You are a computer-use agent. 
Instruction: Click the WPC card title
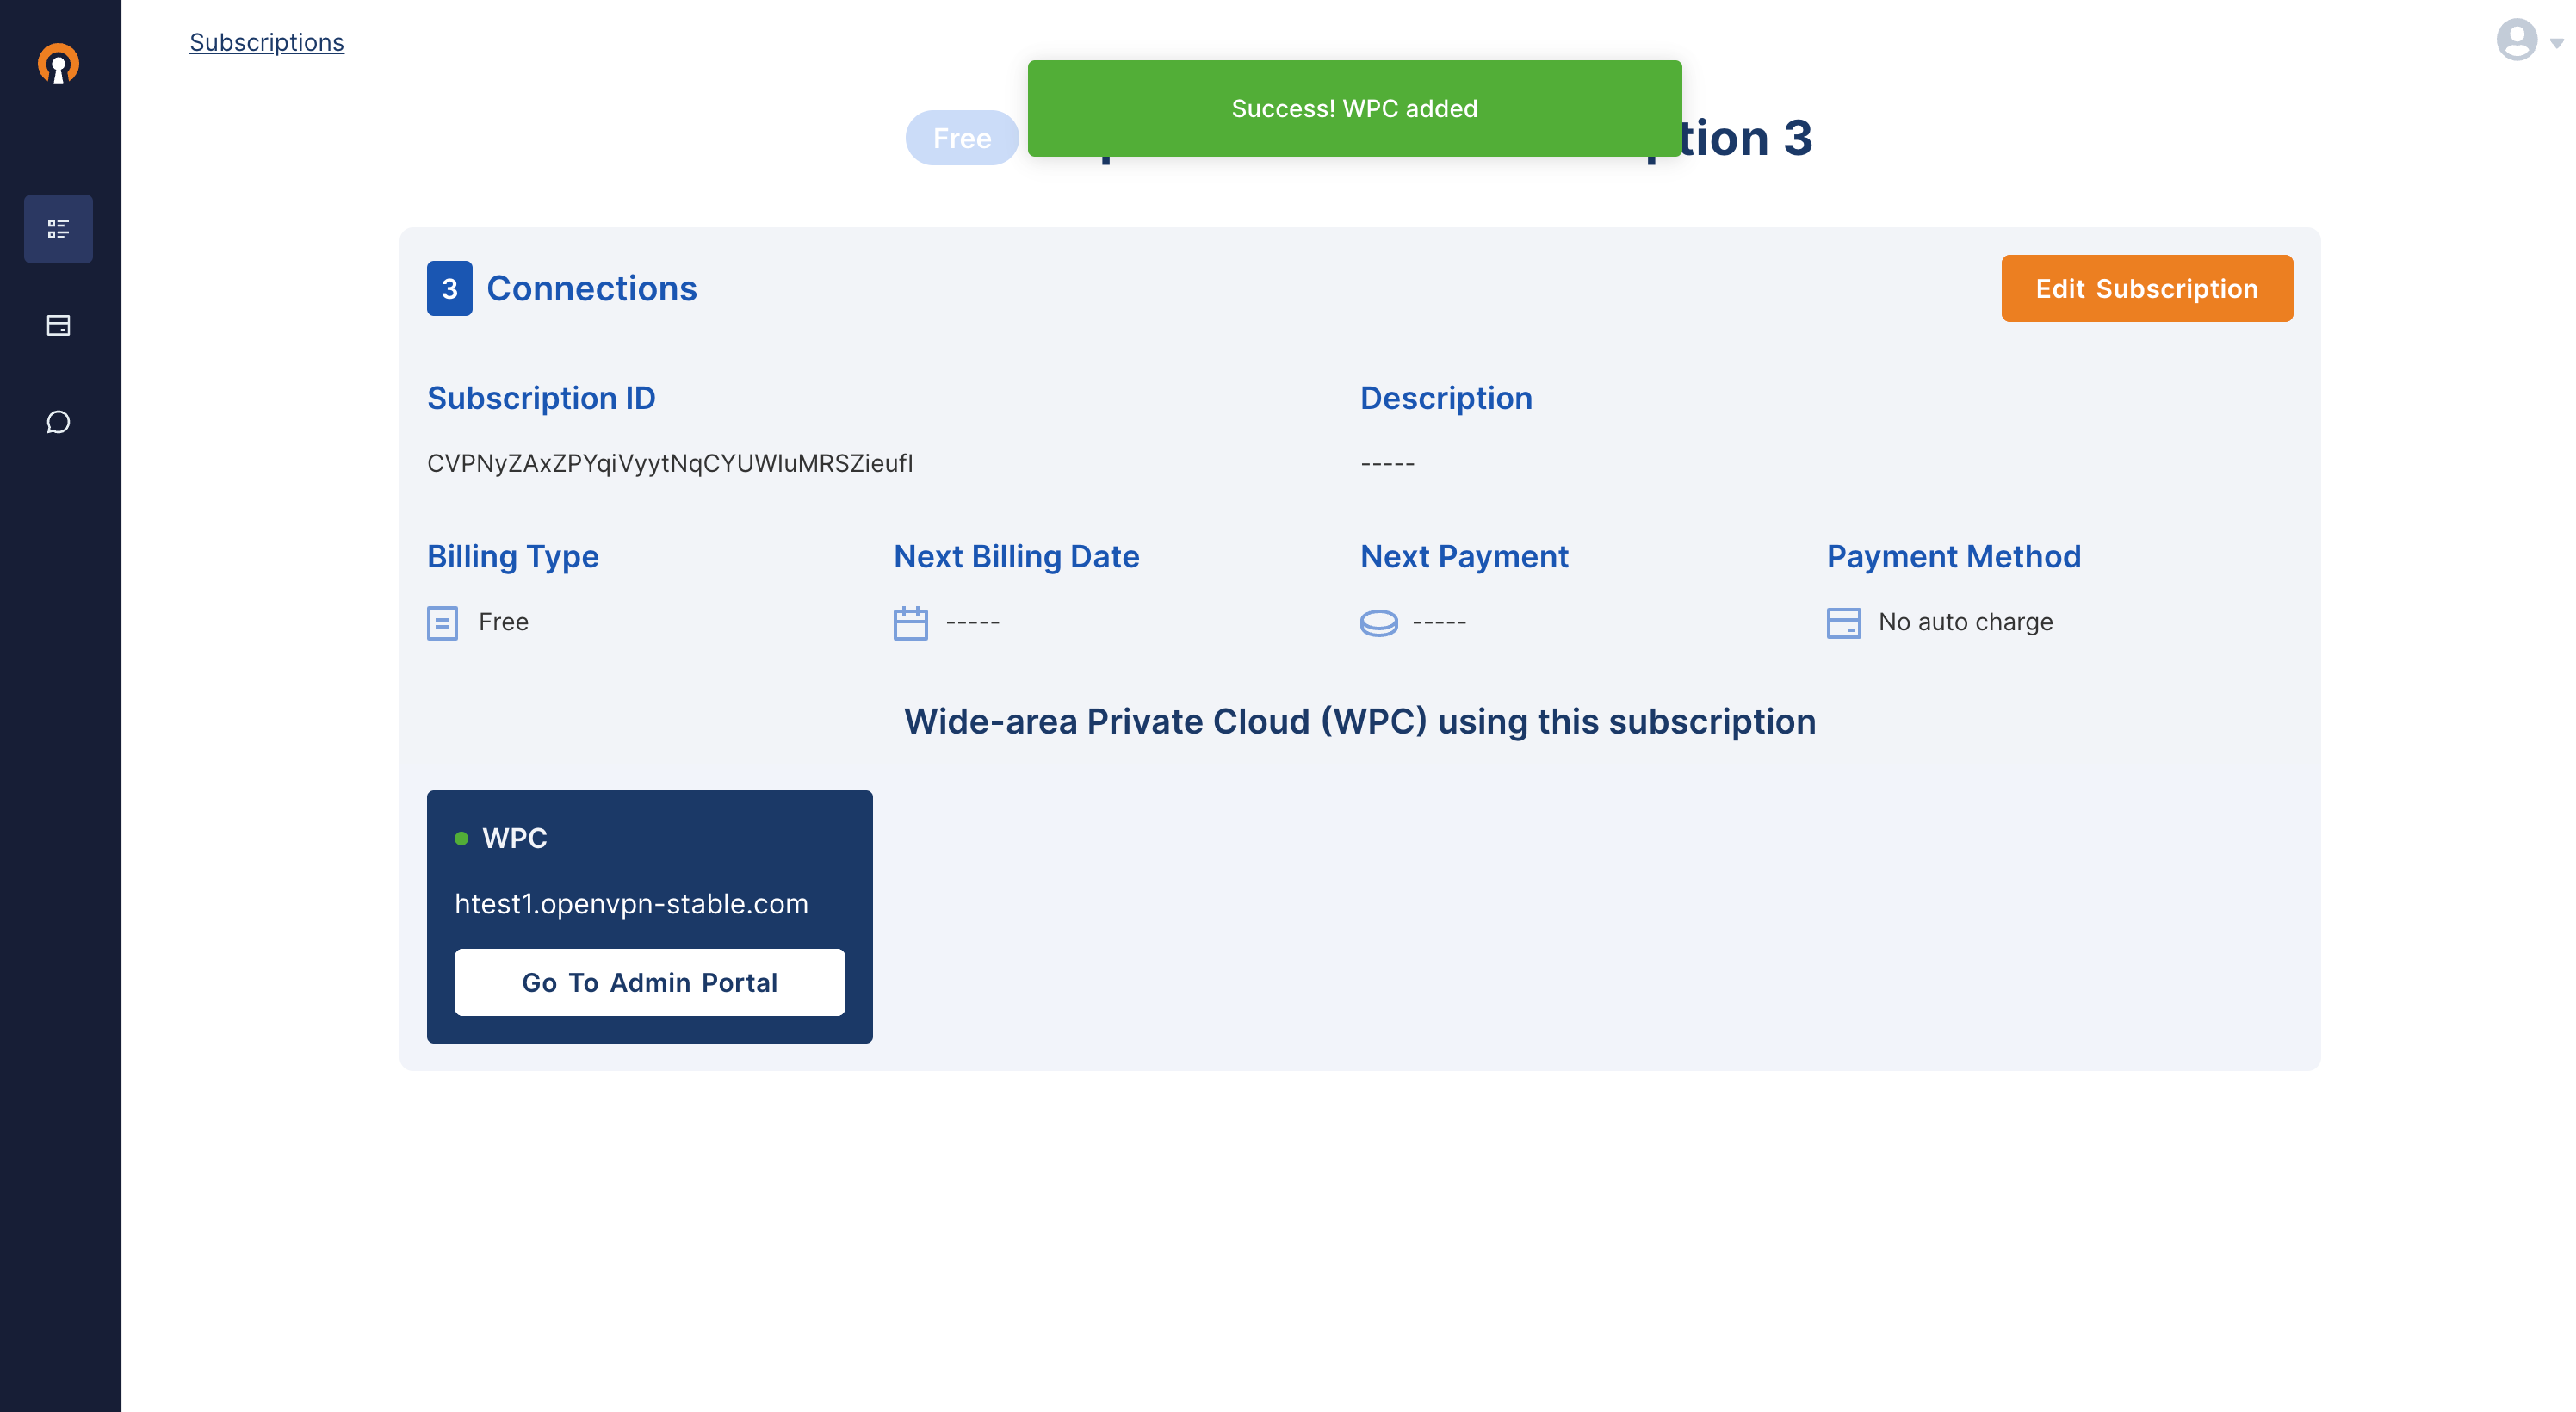pyautogui.click(x=514, y=838)
